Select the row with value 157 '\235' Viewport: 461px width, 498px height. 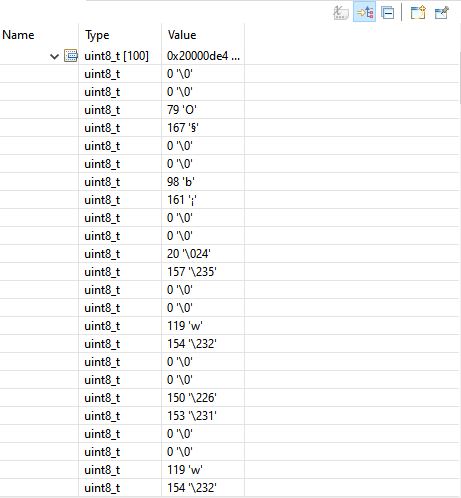[230, 272]
